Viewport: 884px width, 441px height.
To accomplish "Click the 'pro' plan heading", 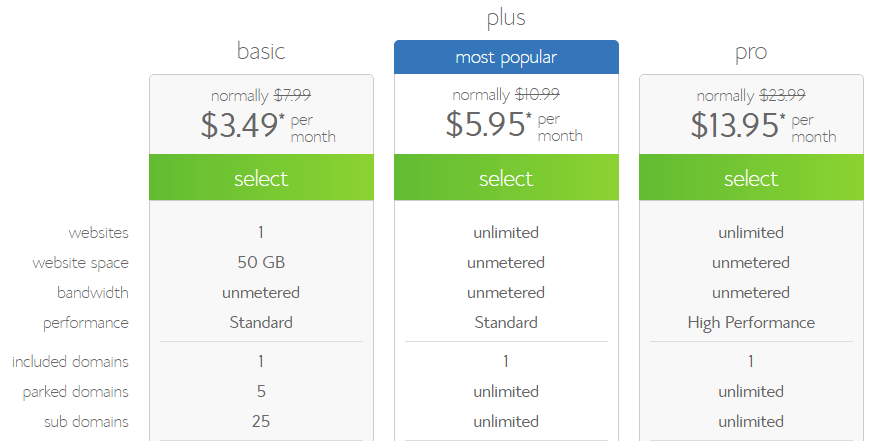I will [750, 51].
